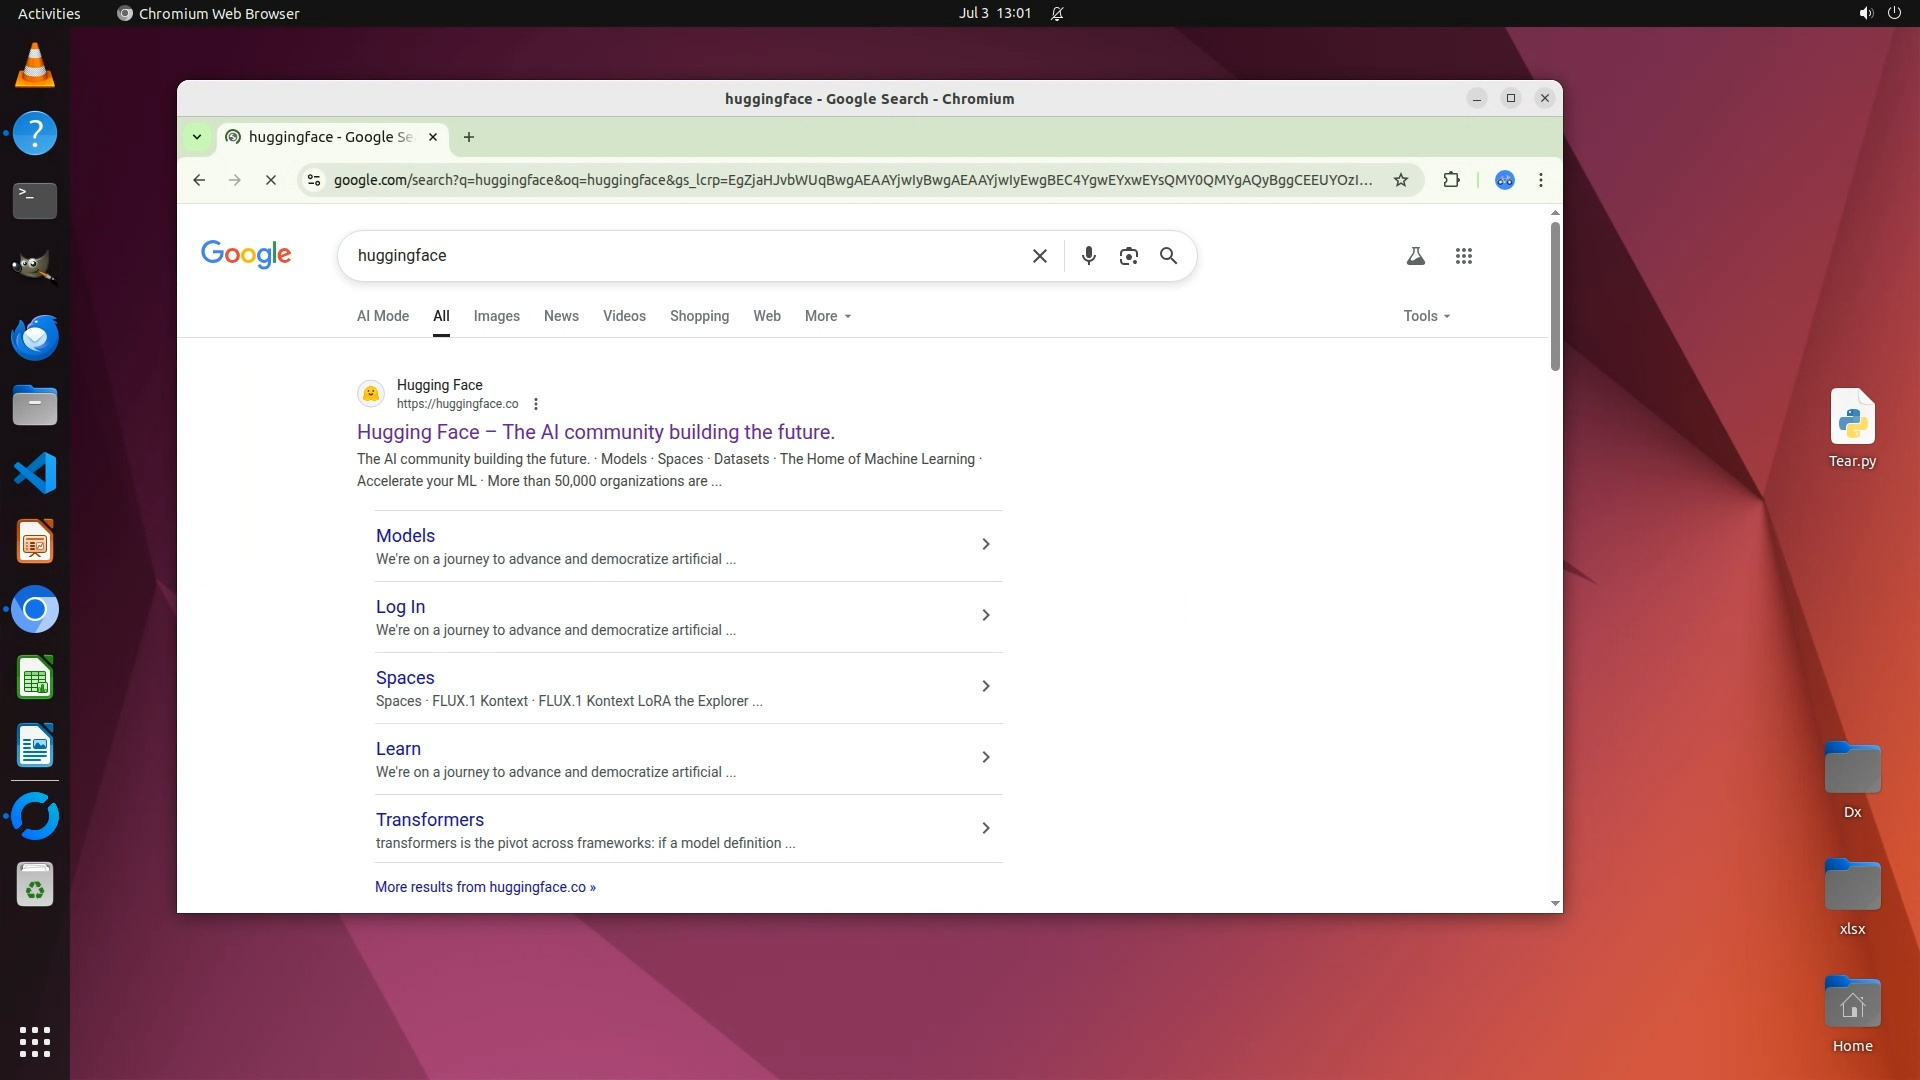
Task: Open the Models sitelink chevron
Action: [985, 544]
